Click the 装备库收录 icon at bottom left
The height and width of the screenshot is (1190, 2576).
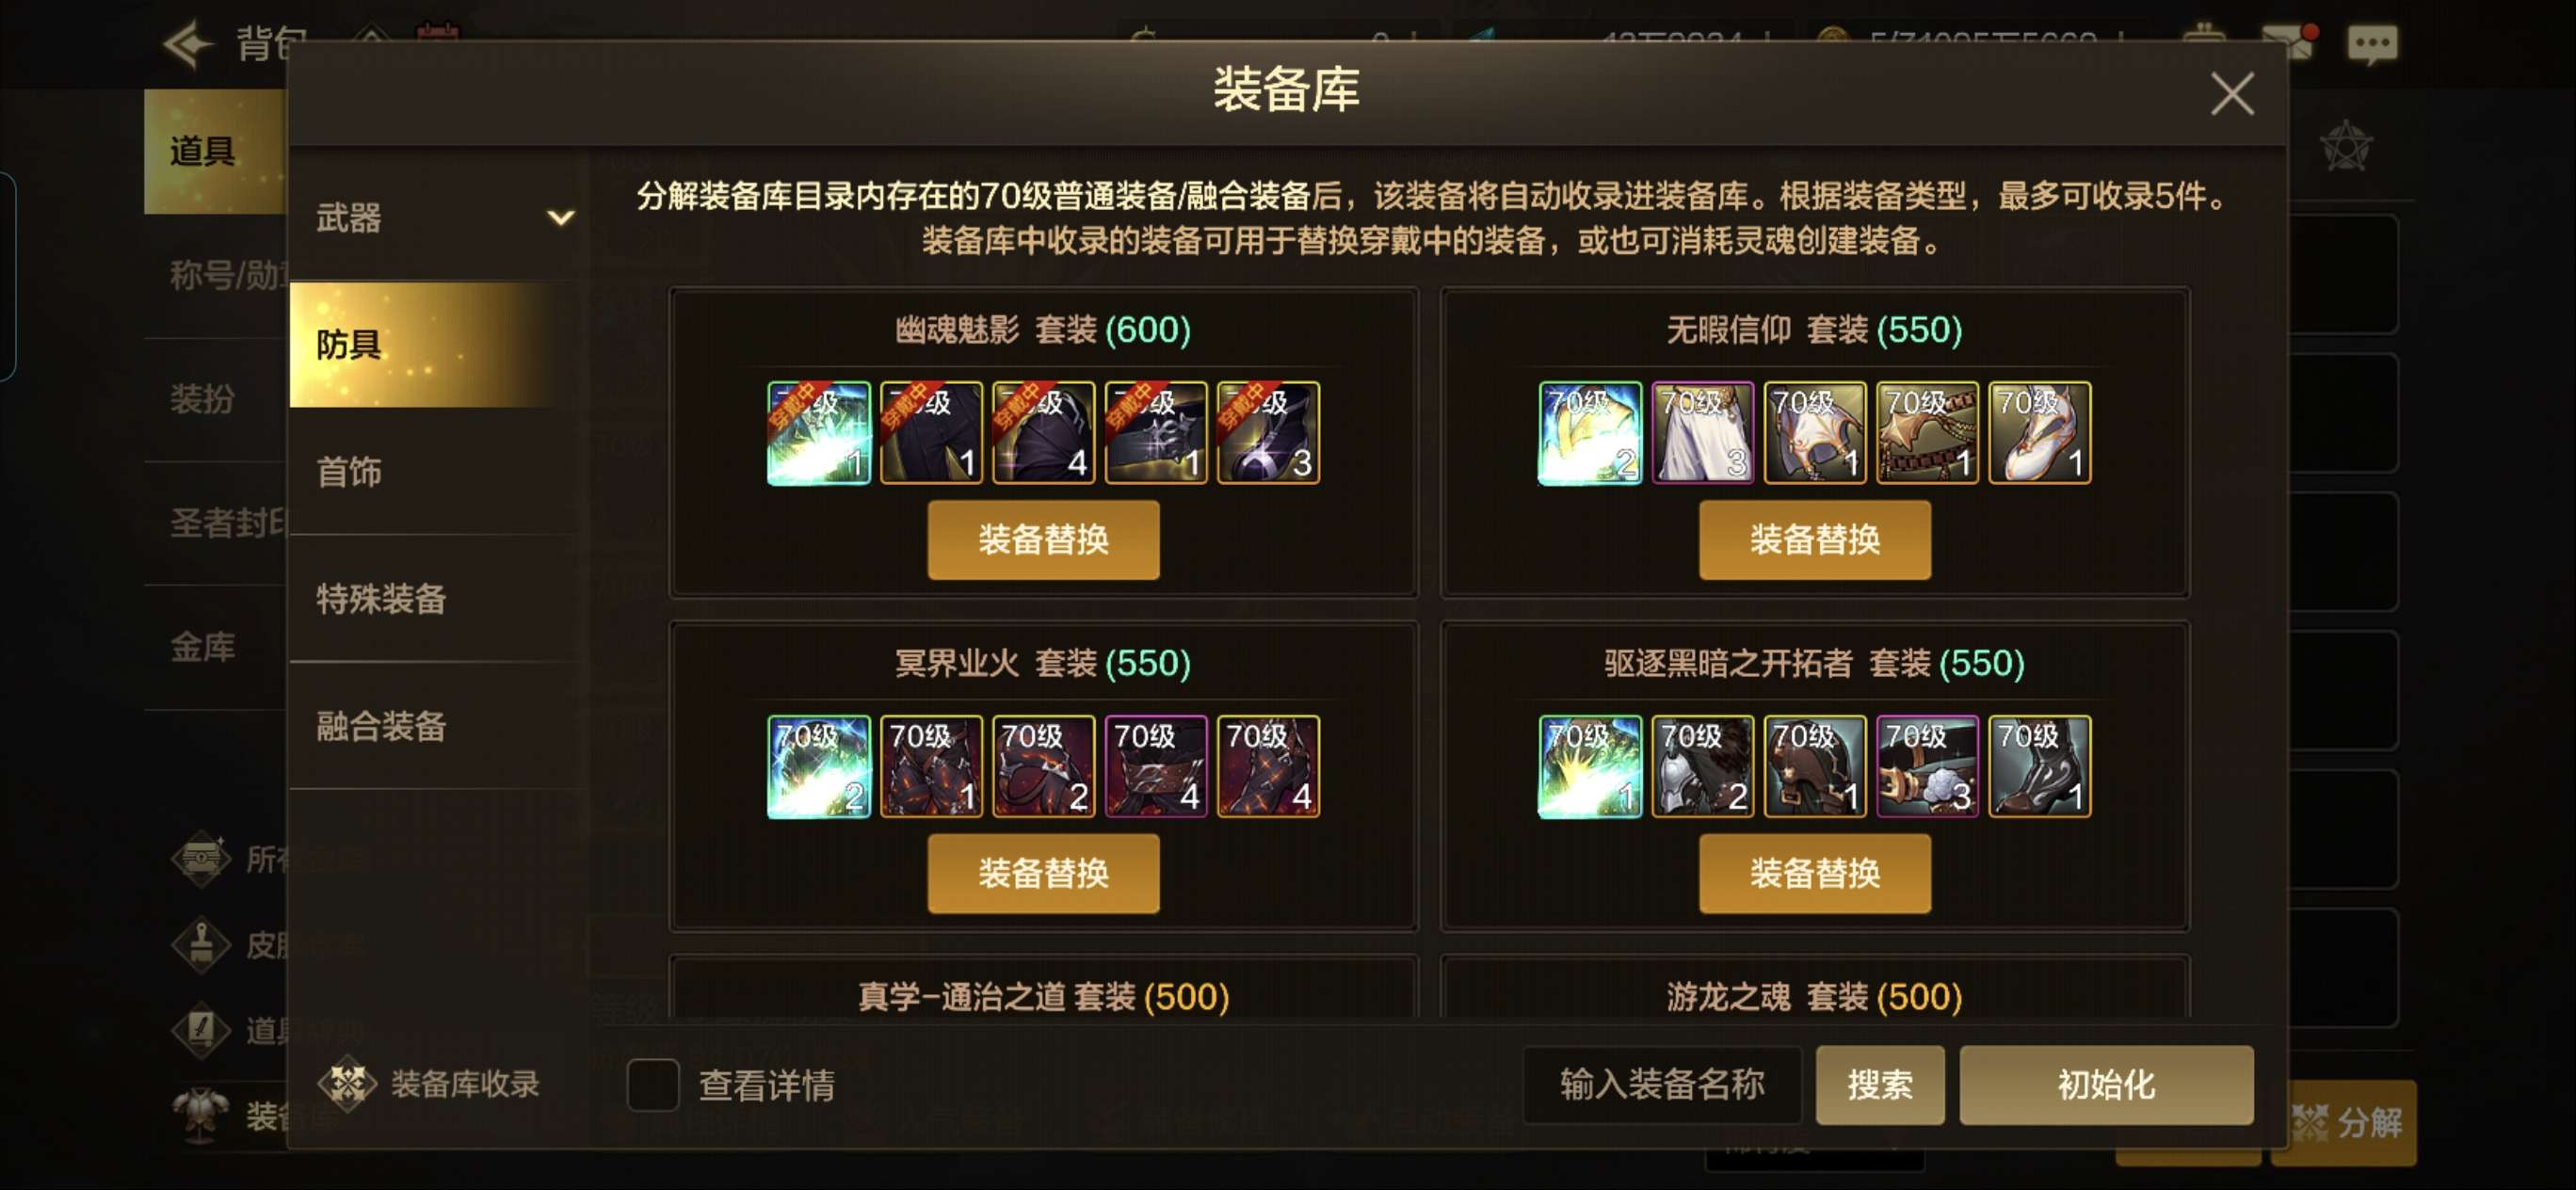coord(346,1083)
